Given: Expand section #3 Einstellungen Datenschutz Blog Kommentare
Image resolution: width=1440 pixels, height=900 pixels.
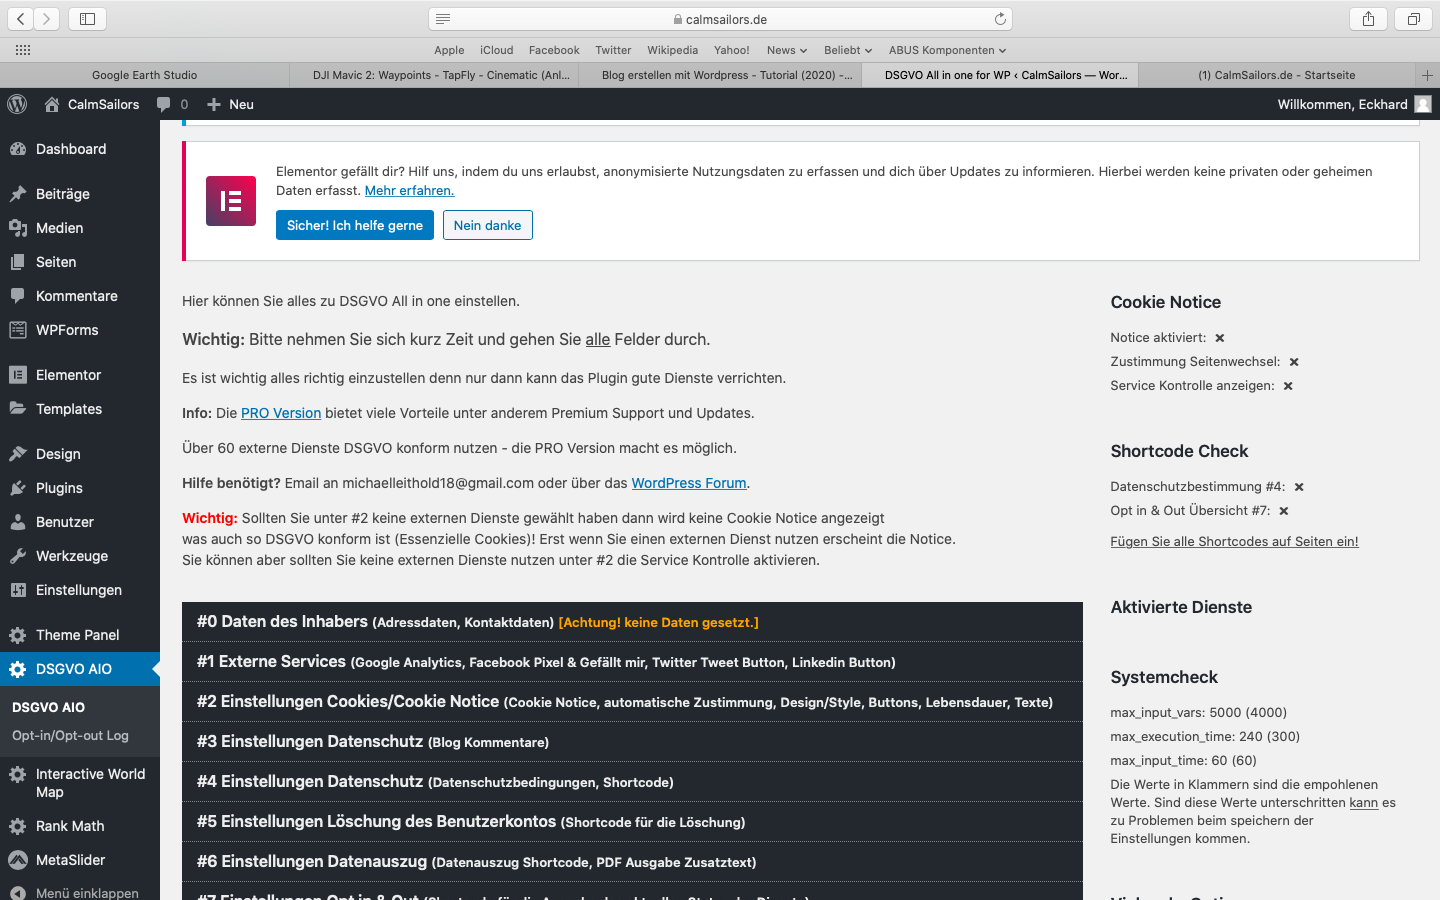Looking at the screenshot, I should 632,742.
